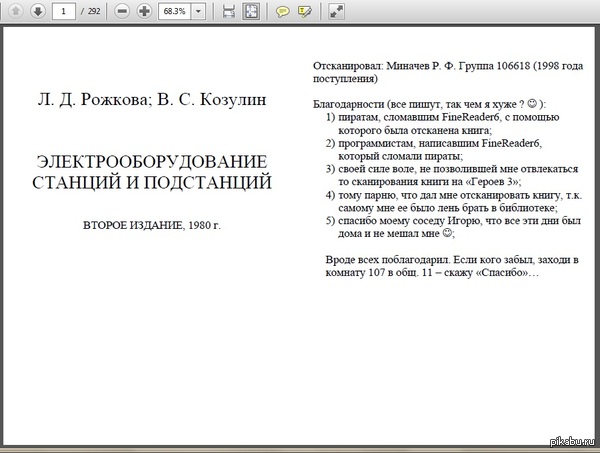Click the author line 'Л. Д. Рожкова; В. С. Козулин'
The width and height of the screenshot is (600, 453).
tap(152, 99)
